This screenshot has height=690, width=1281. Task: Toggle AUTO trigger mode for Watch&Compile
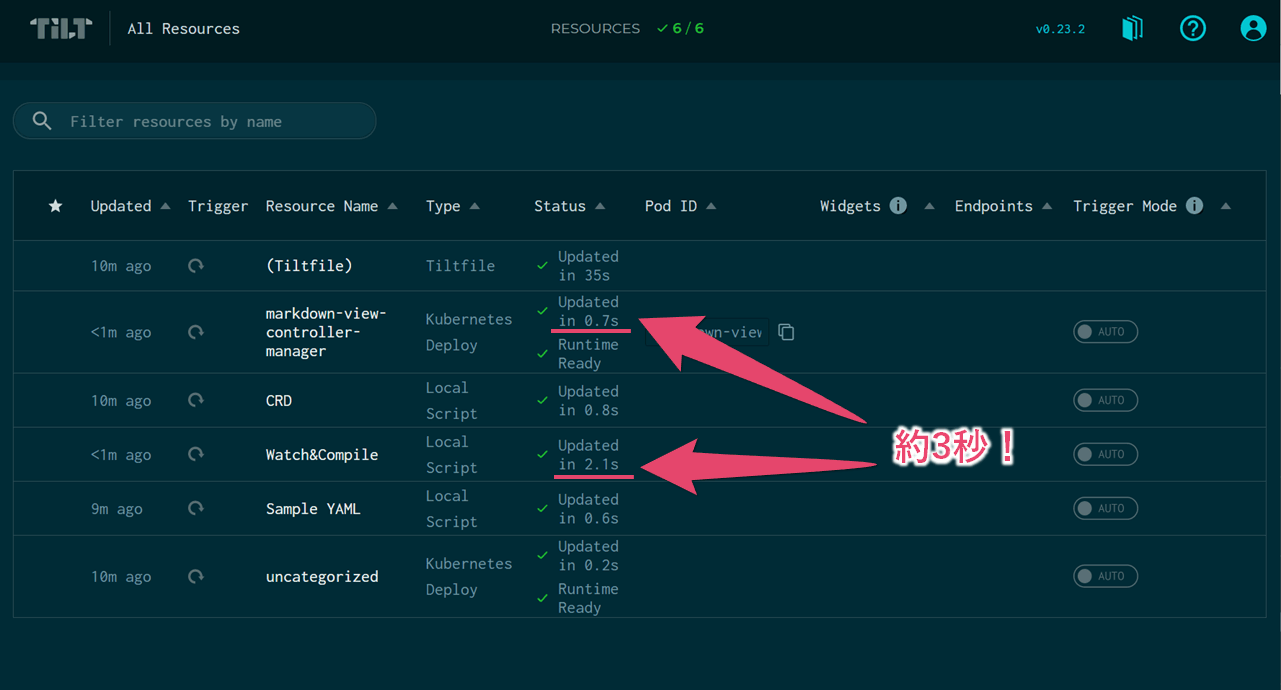1105,454
